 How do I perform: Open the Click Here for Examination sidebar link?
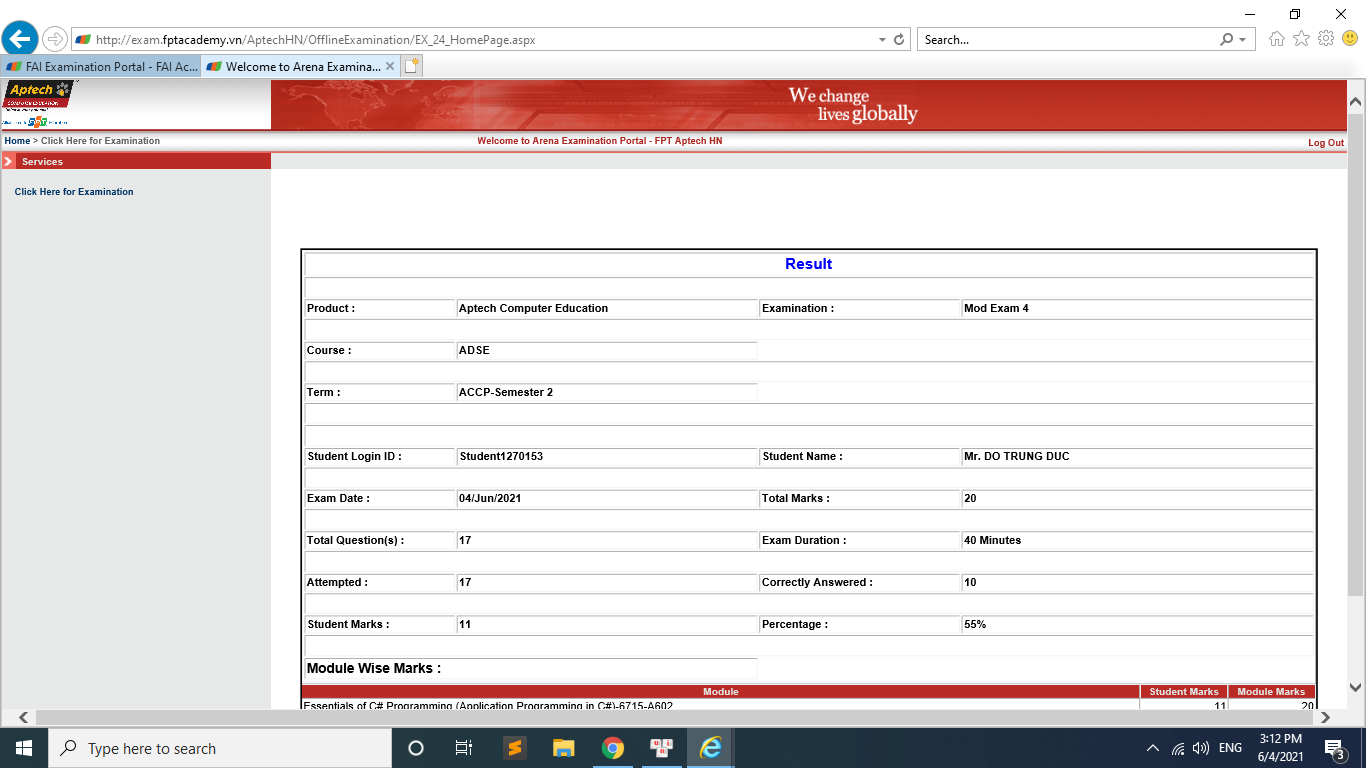[x=74, y=192]
